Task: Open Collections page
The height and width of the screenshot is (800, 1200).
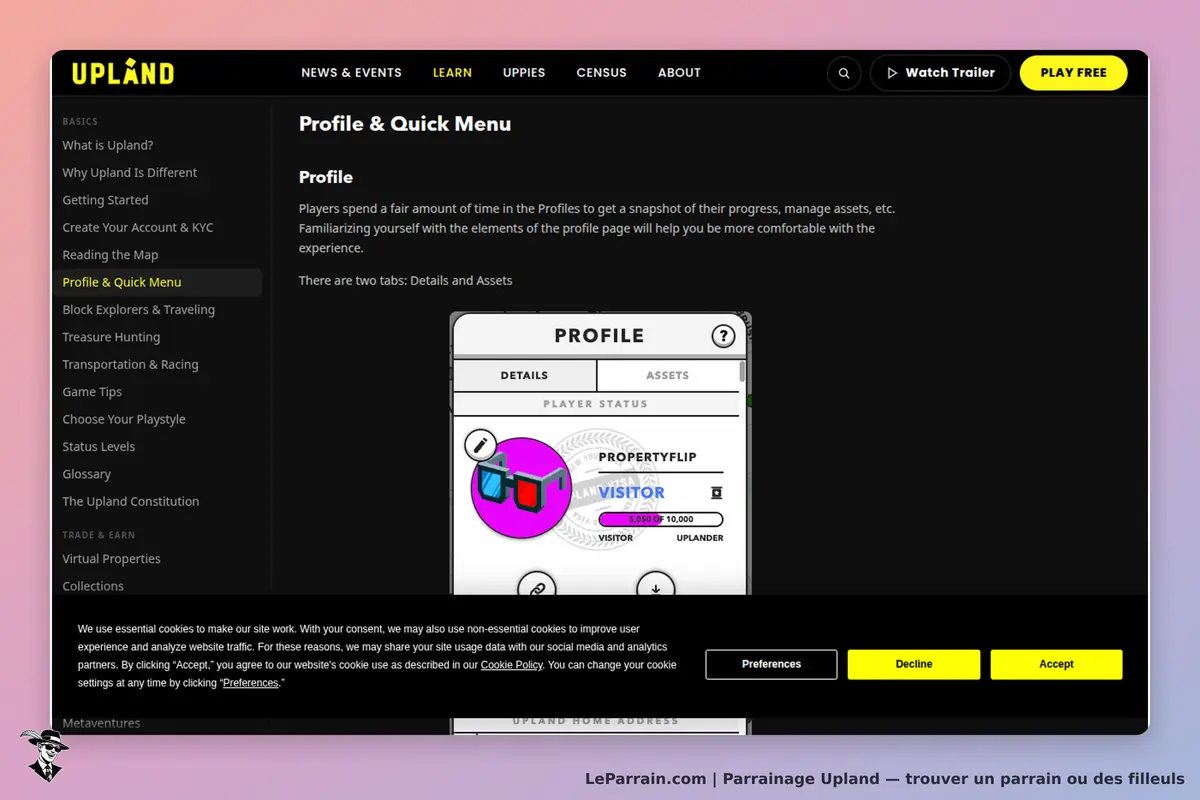Action: click(93, 586)
